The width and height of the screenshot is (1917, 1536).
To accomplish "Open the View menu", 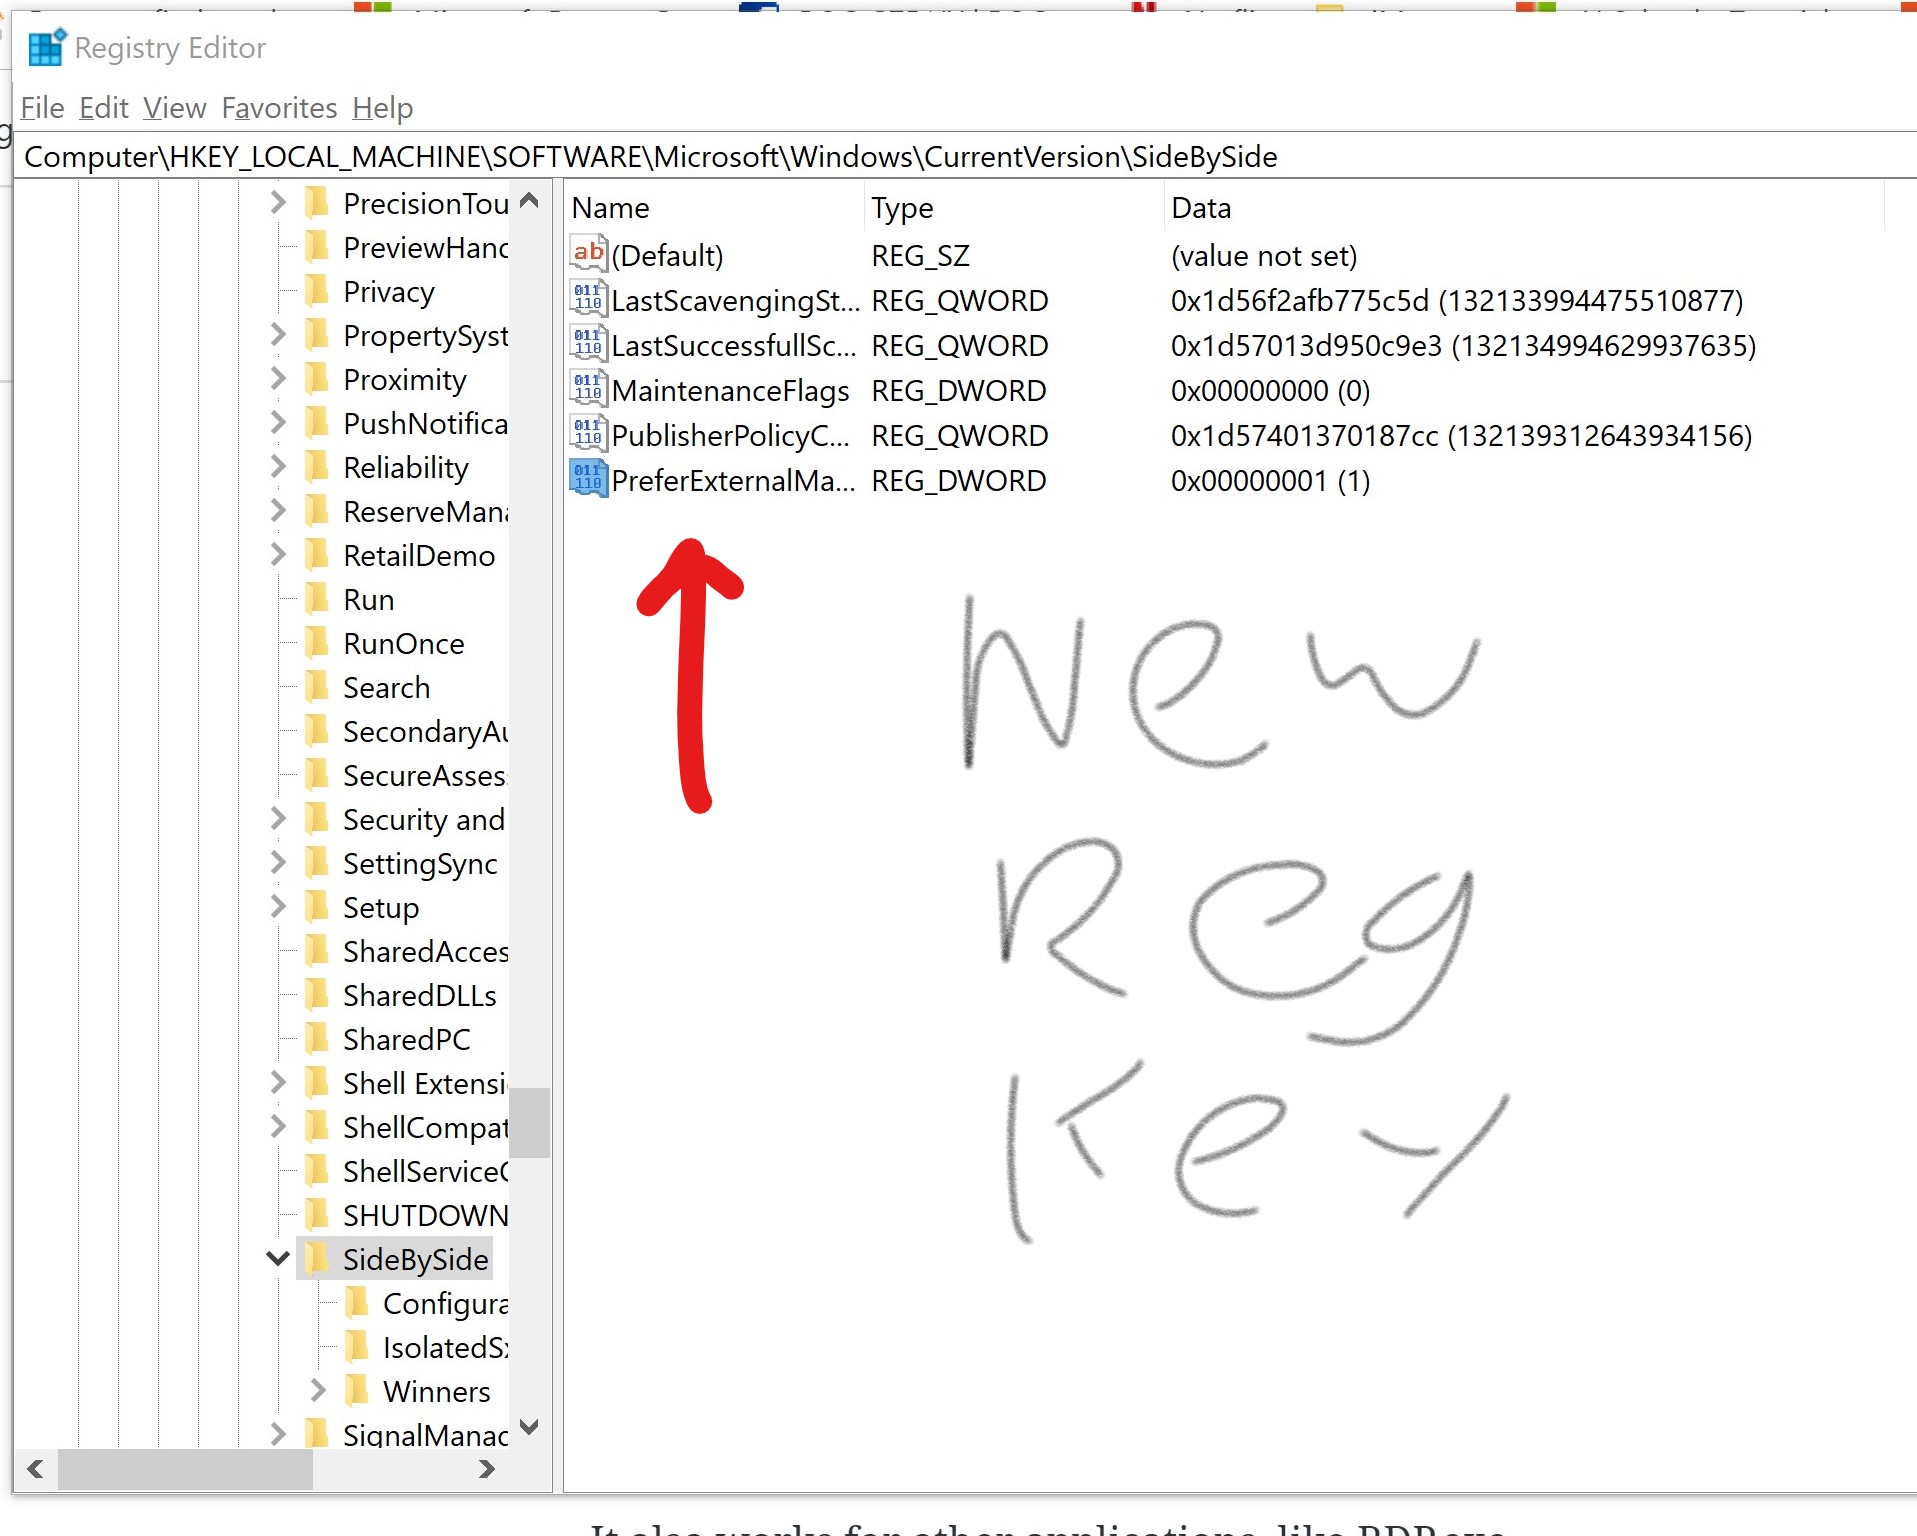I will coord(174,107).
